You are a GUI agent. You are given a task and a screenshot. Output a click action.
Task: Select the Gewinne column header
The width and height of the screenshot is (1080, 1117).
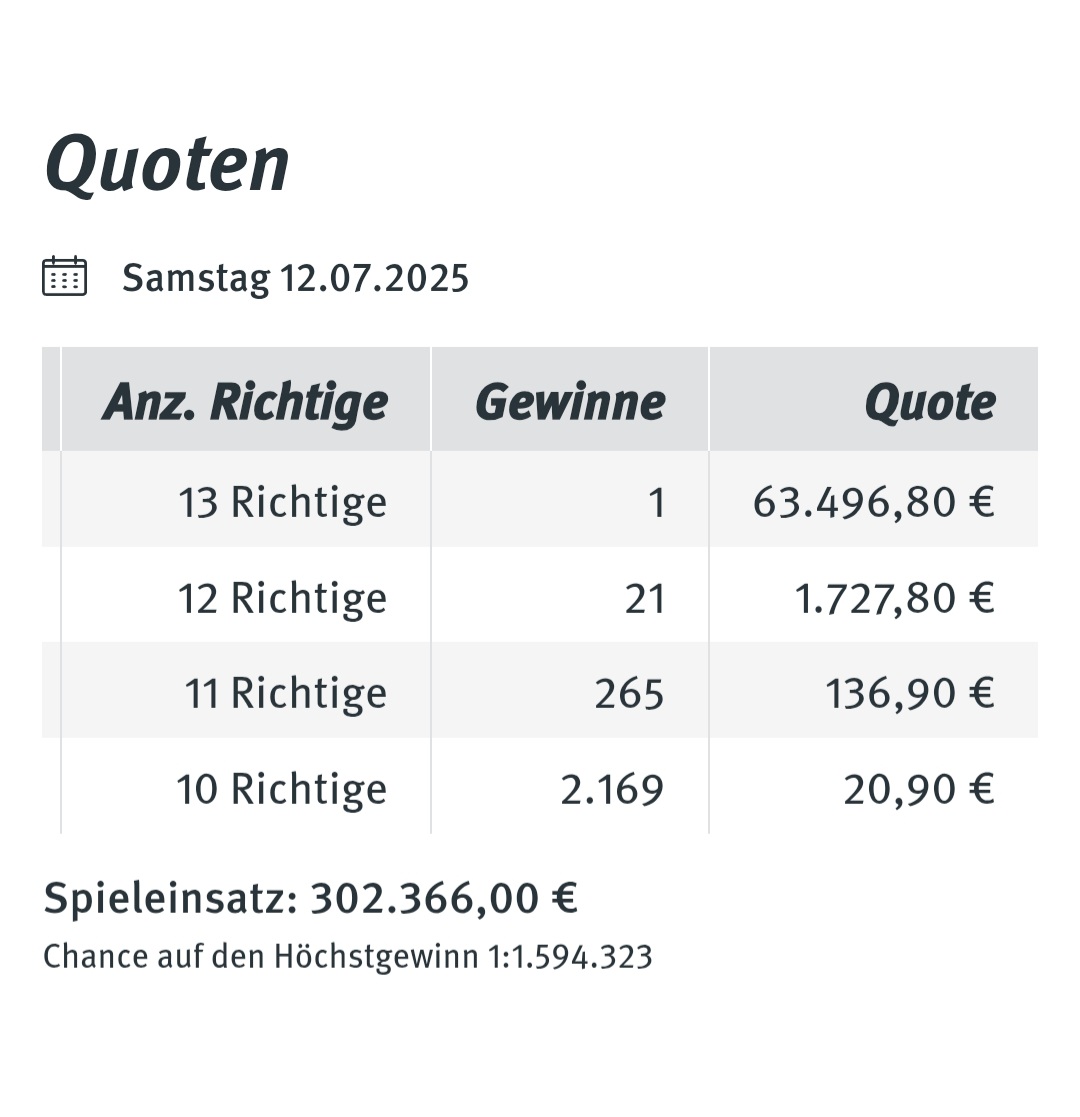(570, 402)
